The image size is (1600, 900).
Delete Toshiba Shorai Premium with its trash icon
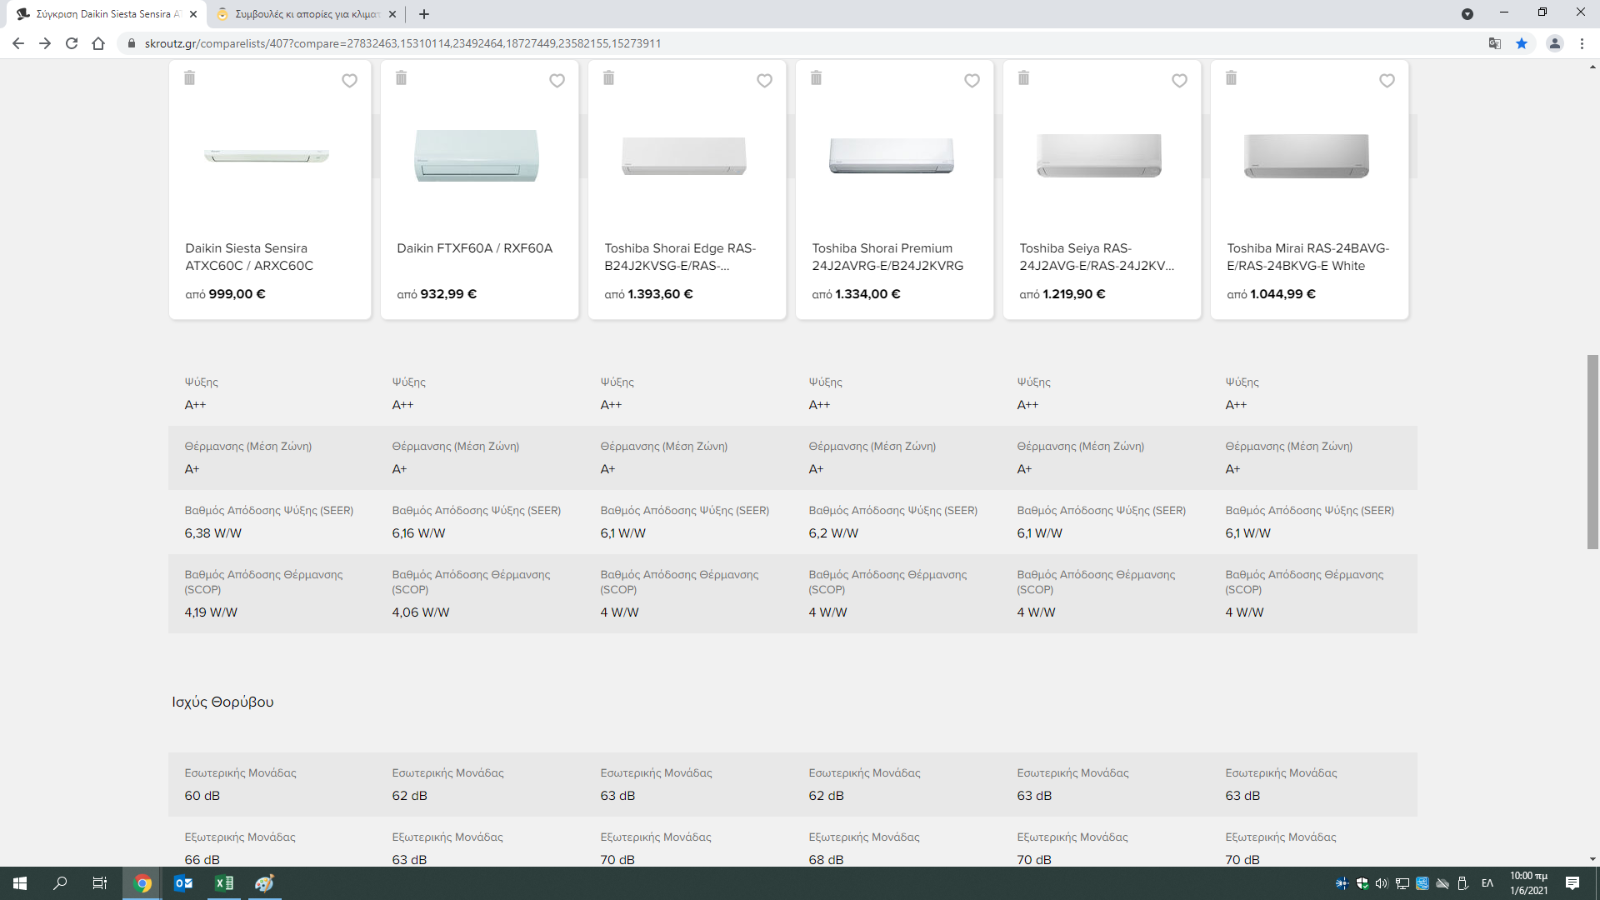pyautogui.click(x=816, y=78)
